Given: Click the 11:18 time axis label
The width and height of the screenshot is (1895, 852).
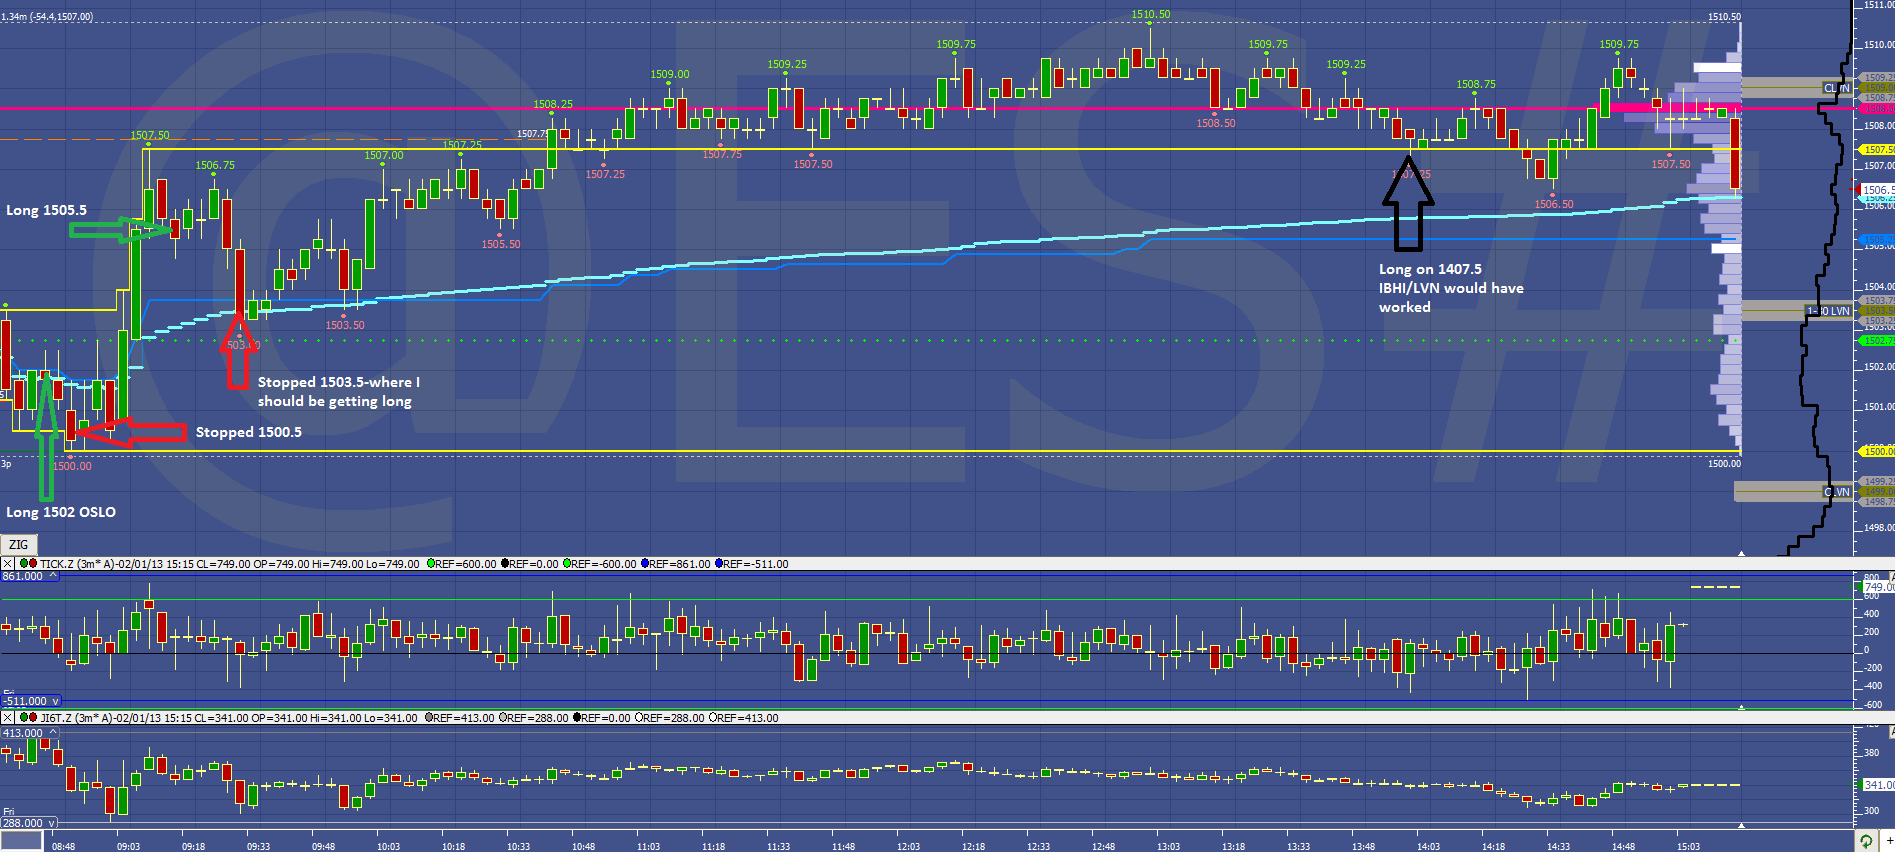Looking at the screenshot, I should (x=713, y=846).
